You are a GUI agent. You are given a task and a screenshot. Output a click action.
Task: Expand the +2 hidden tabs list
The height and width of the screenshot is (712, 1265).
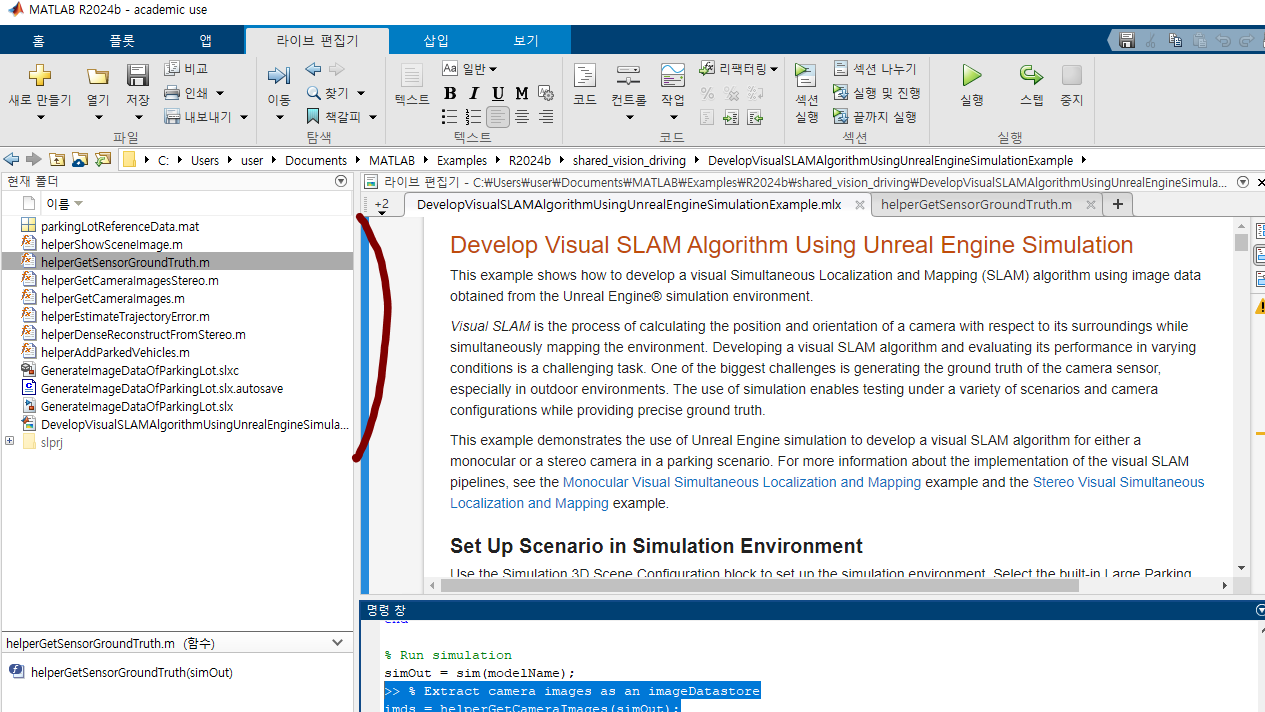(x=382, y=207)
